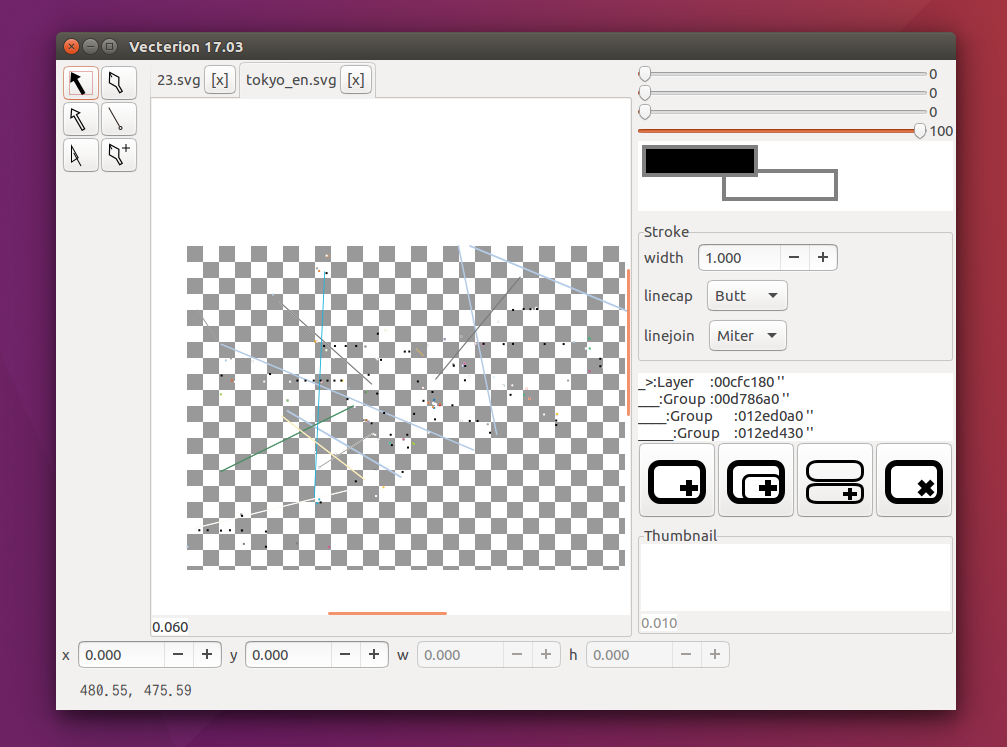Click the new layer button
Image resolution: width=1007 pixels, height=747 pixels.
click(x=677, y=480)
